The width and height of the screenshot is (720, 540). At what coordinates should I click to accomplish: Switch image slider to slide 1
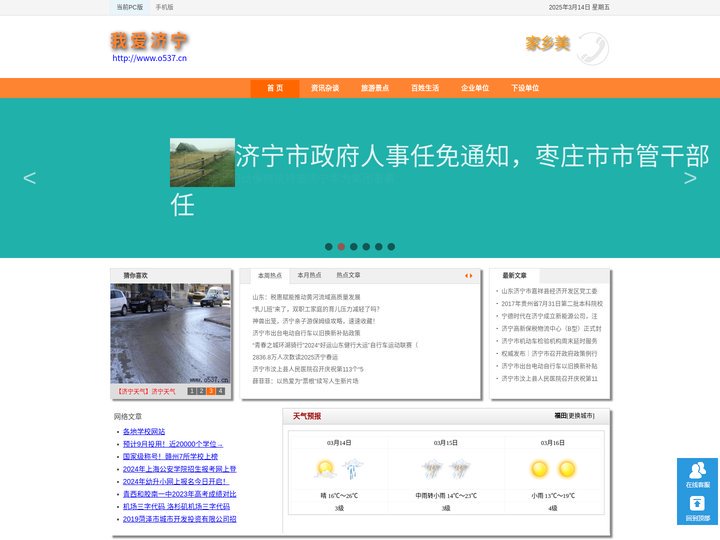tap(191, 391)
